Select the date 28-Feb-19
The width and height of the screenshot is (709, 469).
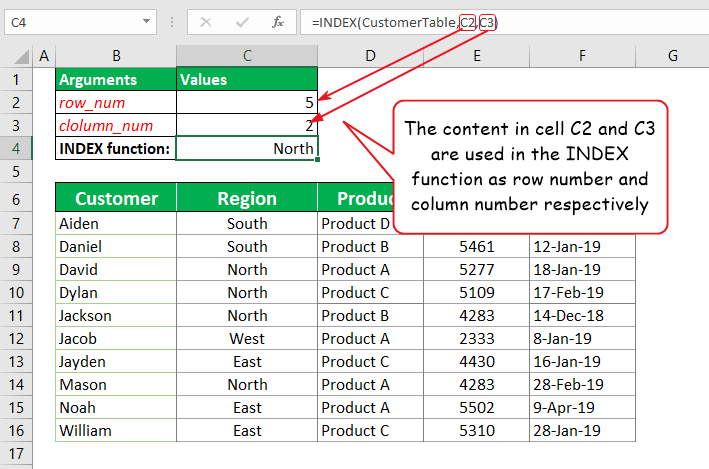pos(582,385)
